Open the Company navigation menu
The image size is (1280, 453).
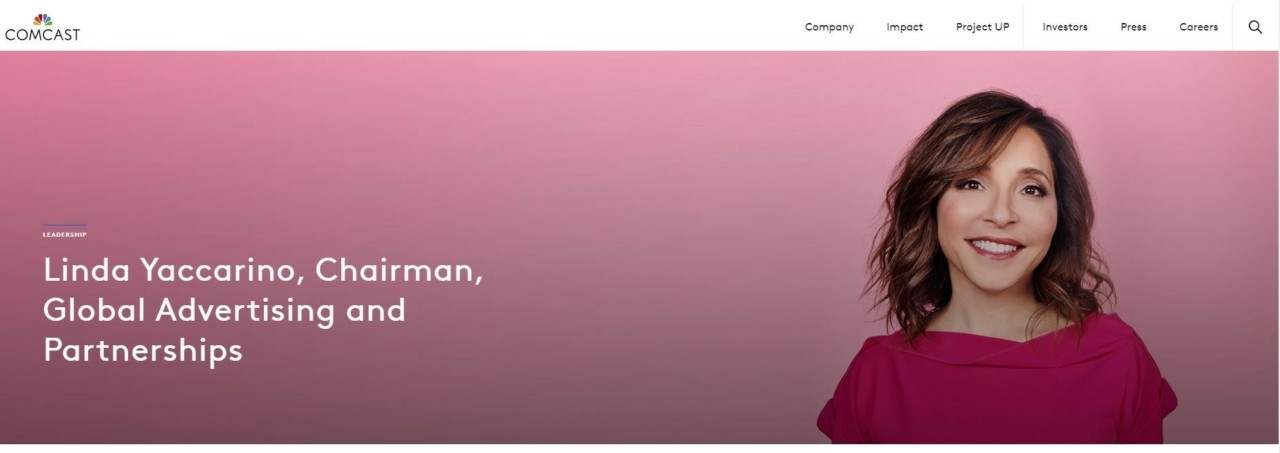click(829, 27)
